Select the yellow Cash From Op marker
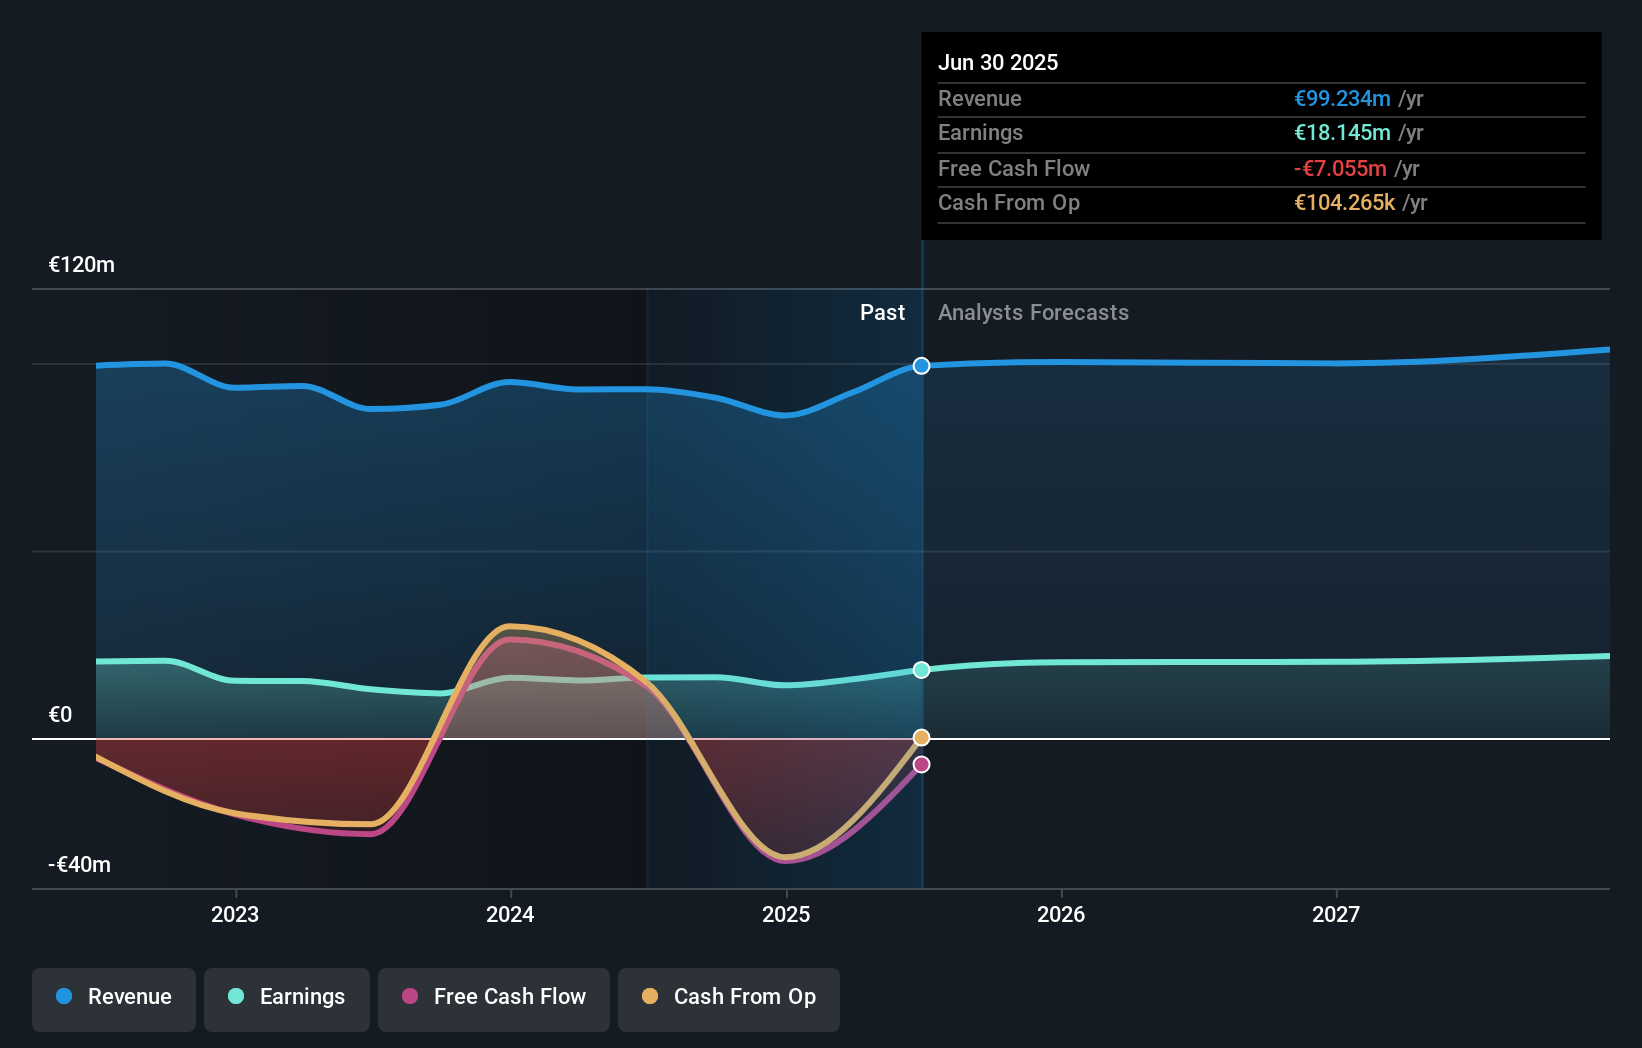 (x=920, y=737)
